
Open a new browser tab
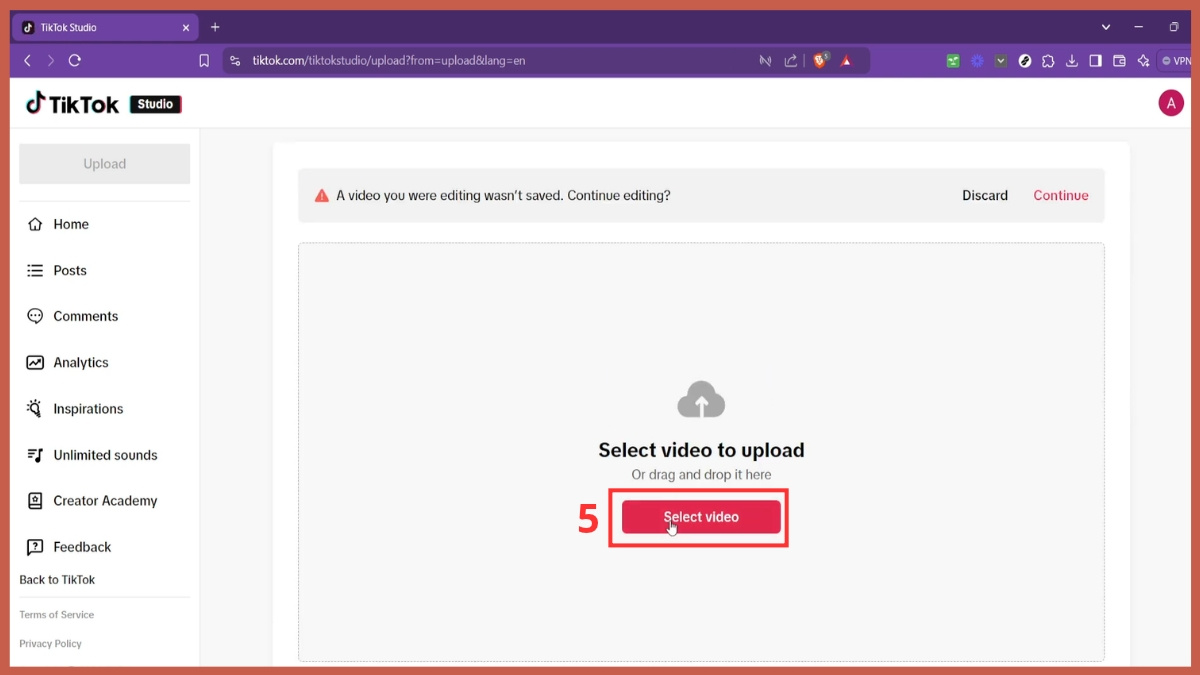[x=215, y=27]
